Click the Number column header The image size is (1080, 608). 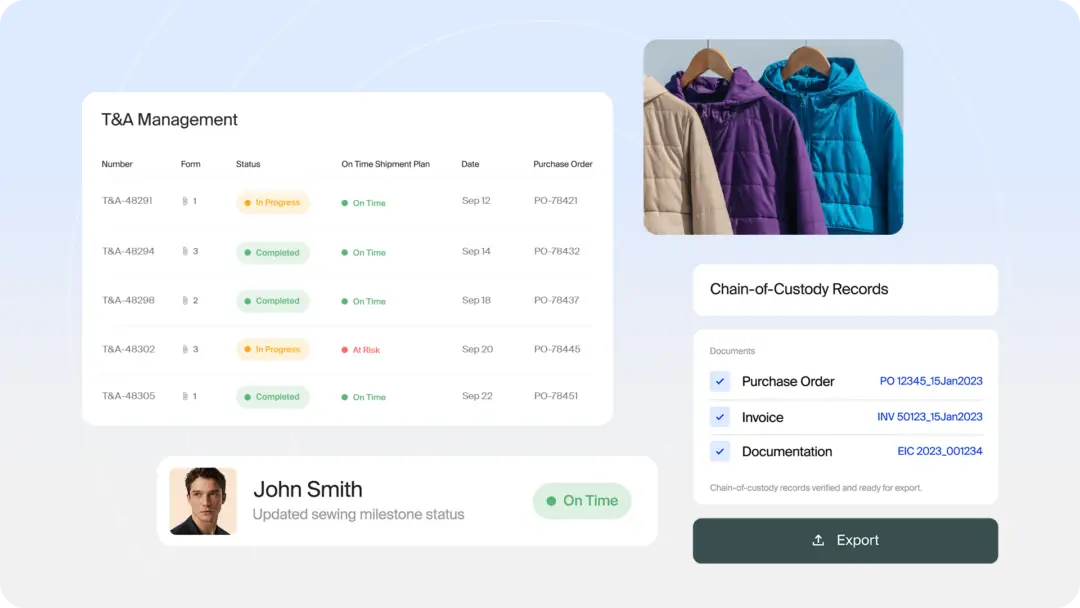(x=117, y=164)
